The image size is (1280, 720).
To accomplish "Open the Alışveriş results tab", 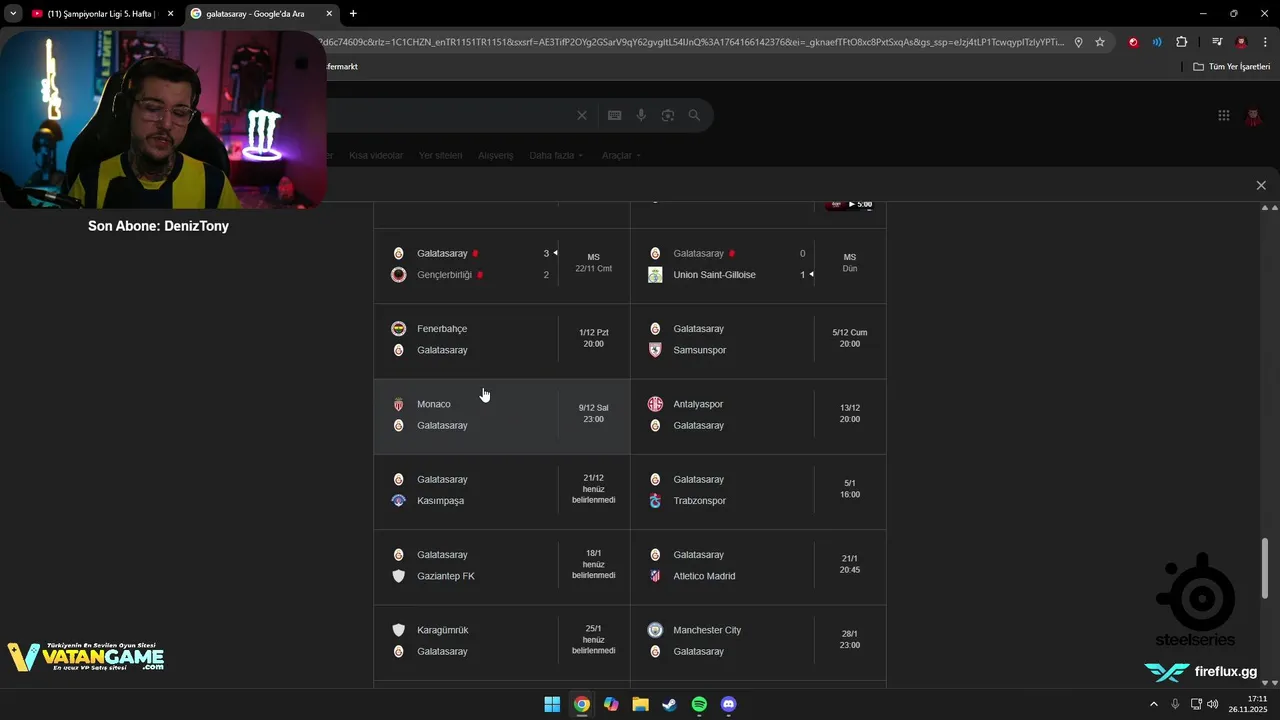I will coord(496,156).
